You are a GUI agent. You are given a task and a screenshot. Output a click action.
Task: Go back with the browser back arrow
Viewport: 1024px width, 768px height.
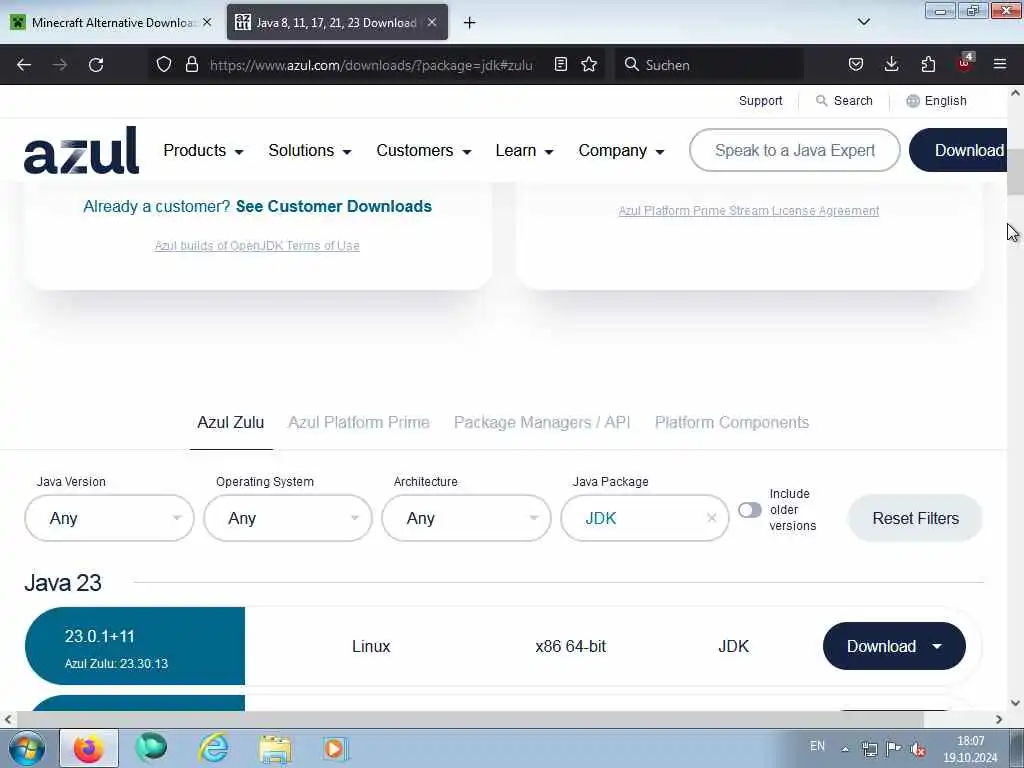(24, 65)
